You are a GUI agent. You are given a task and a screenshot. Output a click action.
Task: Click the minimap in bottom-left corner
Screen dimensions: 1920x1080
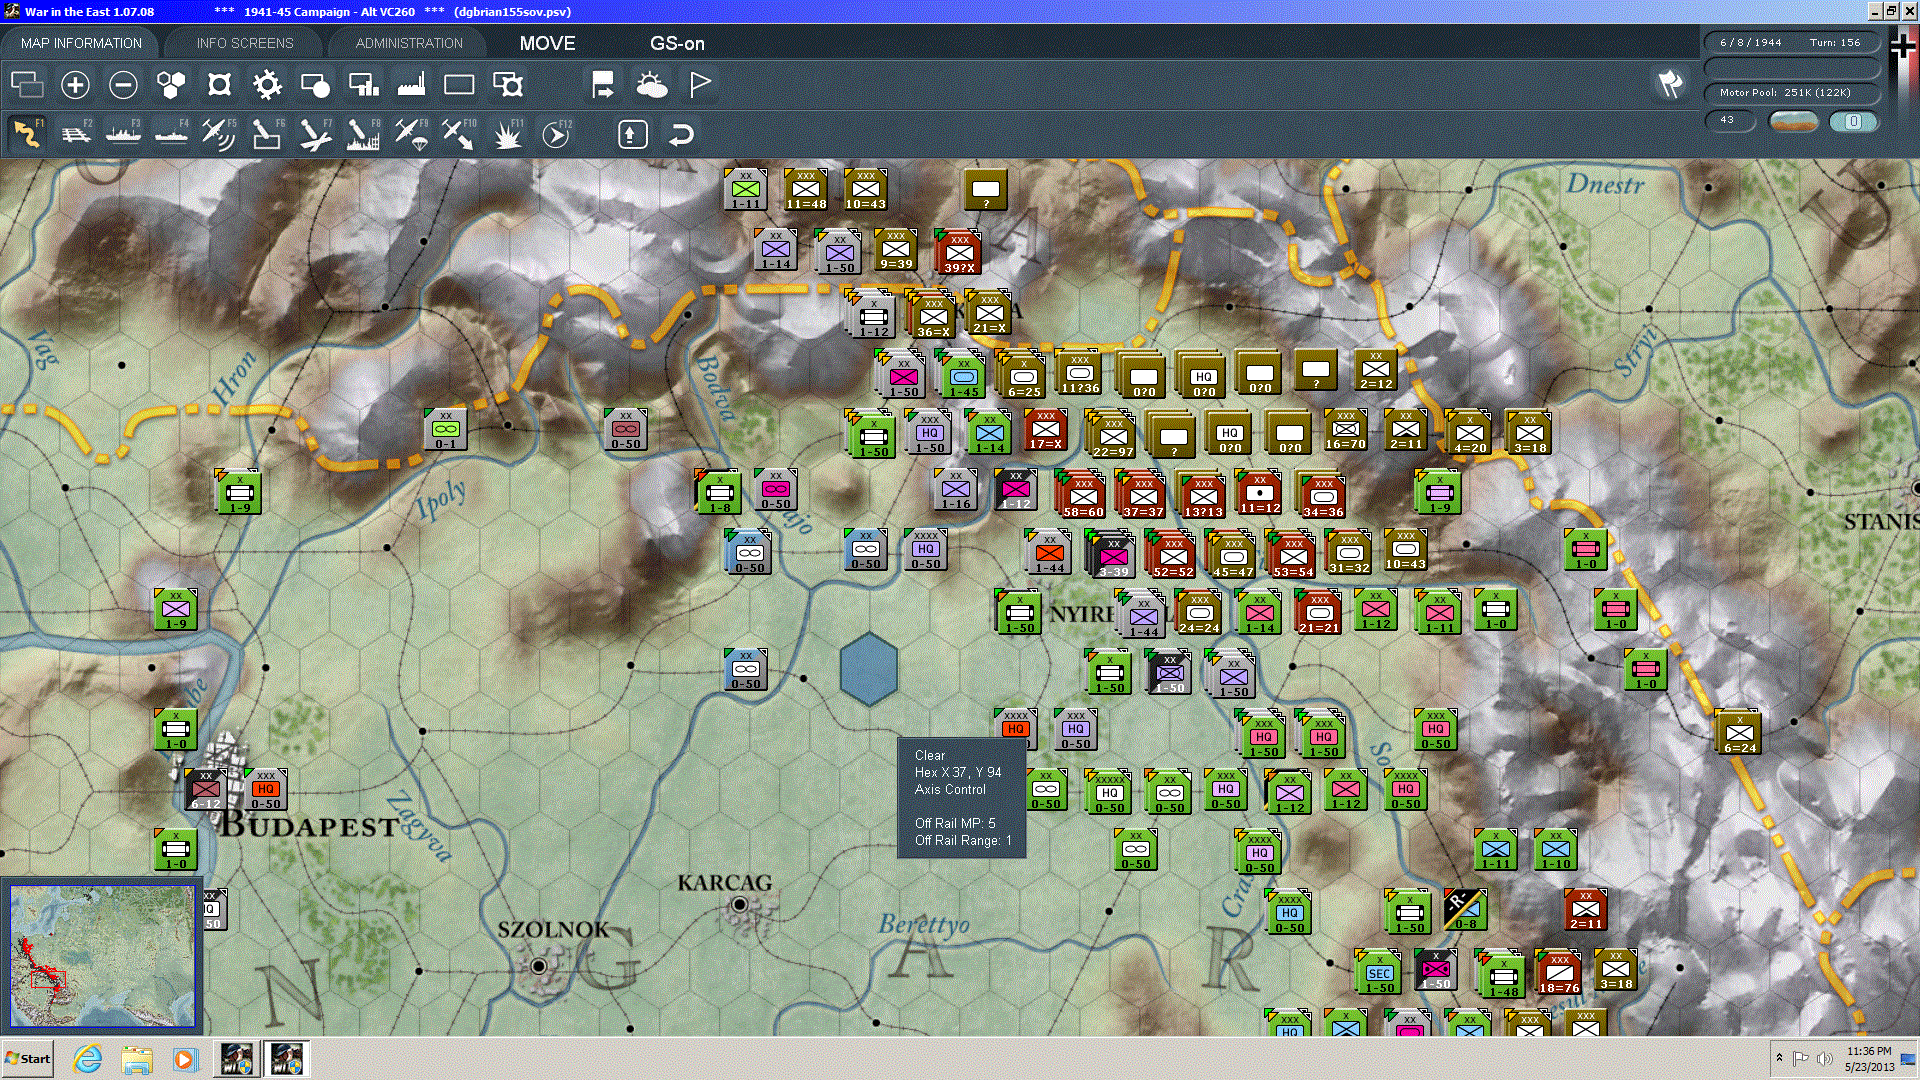coord(102,955)
